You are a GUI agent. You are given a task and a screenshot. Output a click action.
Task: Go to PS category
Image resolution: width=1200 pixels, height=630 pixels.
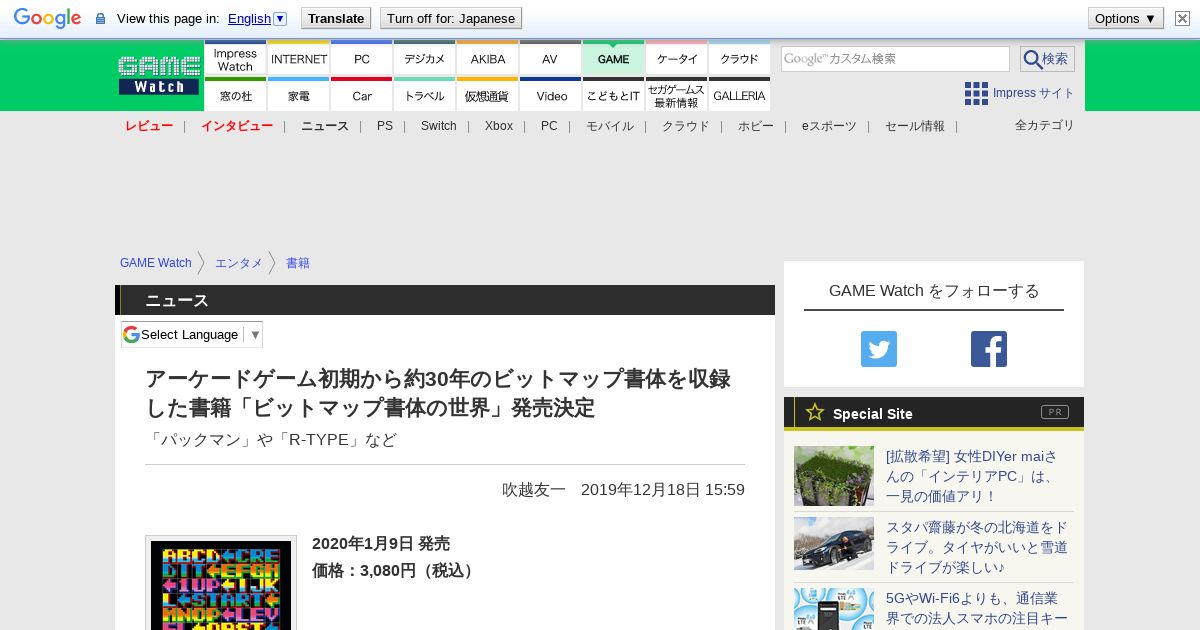(x=385, y=126)
